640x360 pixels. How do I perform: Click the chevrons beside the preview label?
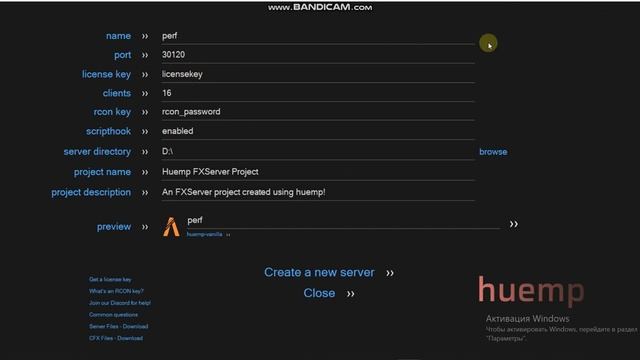point(145,227)
